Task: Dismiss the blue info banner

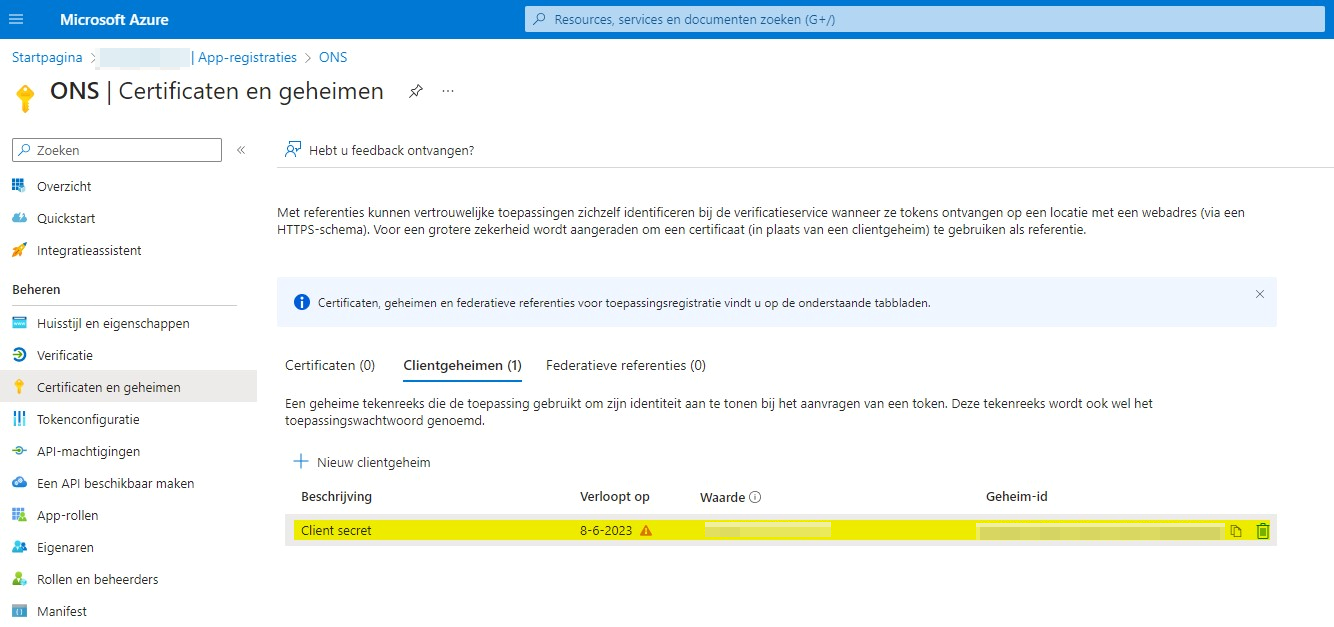Action: (1259, 294)
